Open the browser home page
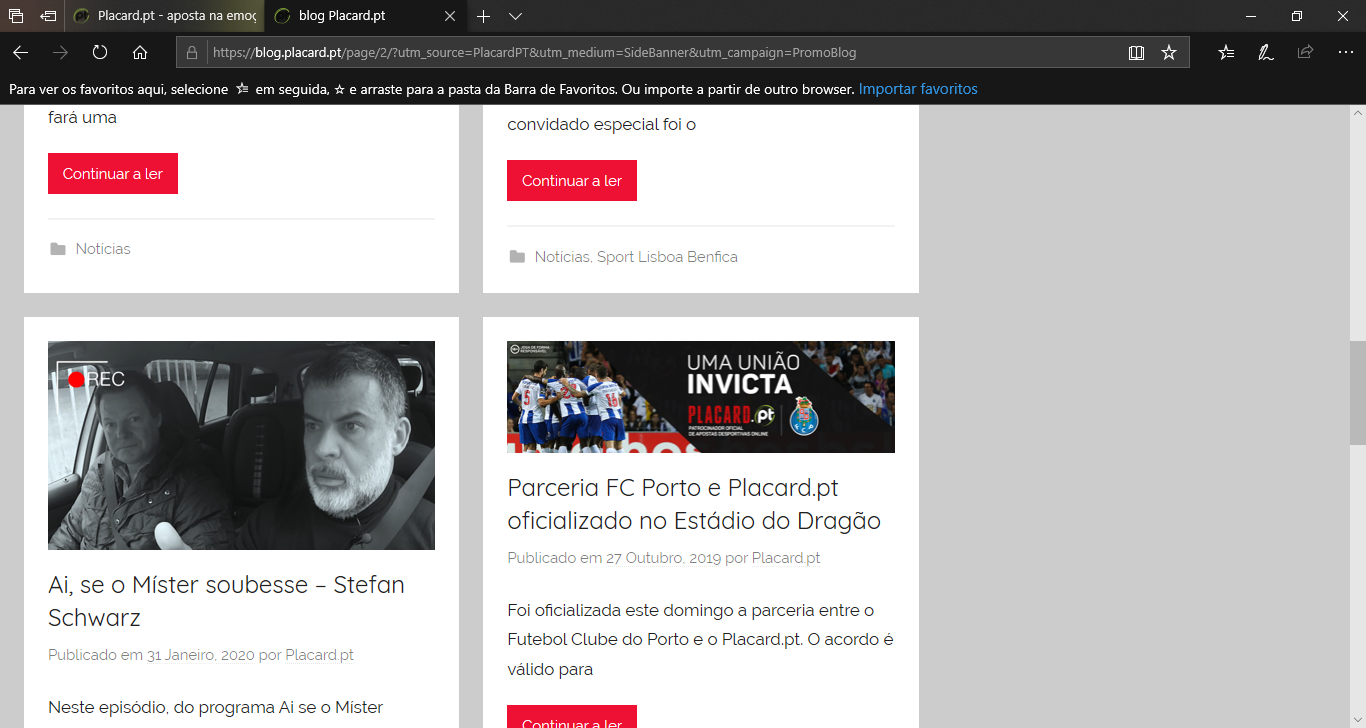1366x728 pixels. [x=140, y=52]
